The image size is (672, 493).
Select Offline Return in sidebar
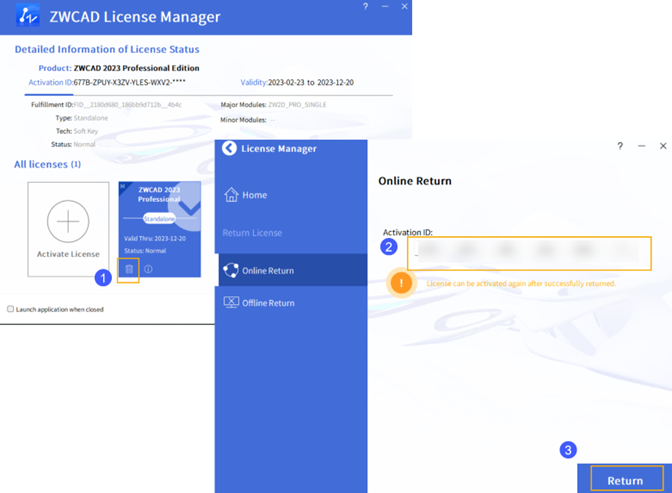click(291, 303)
